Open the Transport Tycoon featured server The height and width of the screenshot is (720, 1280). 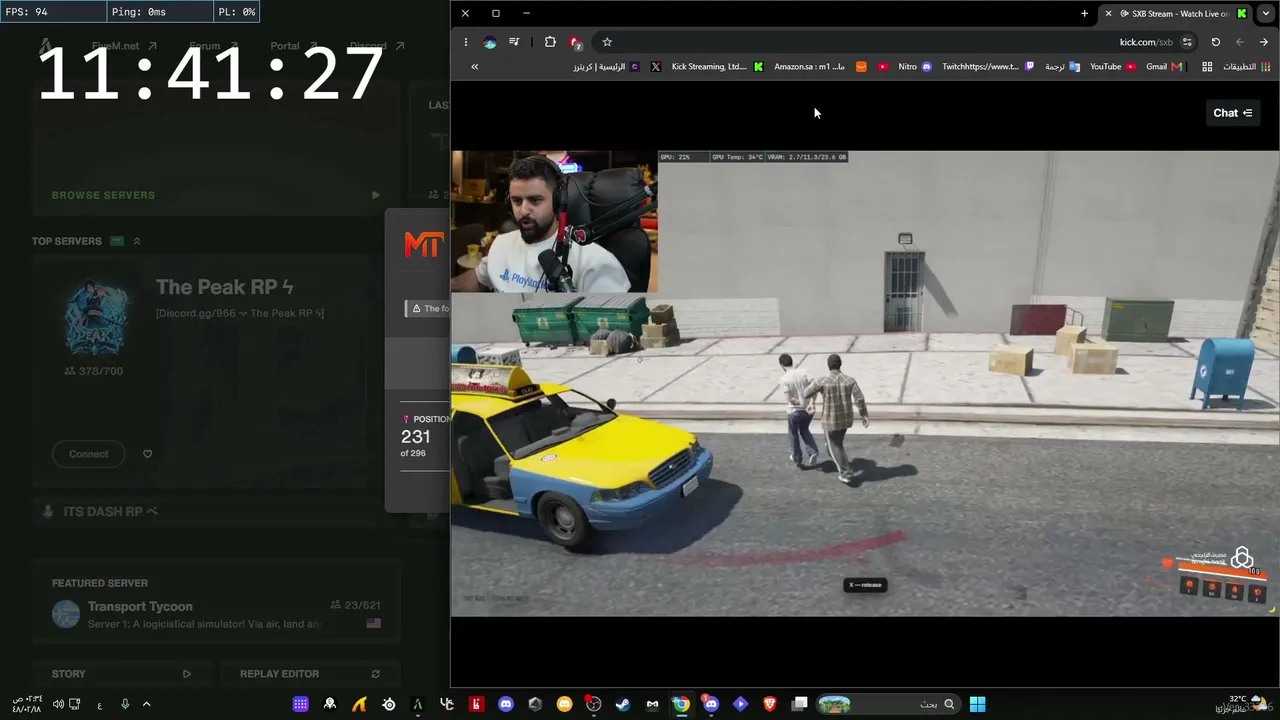216,614
